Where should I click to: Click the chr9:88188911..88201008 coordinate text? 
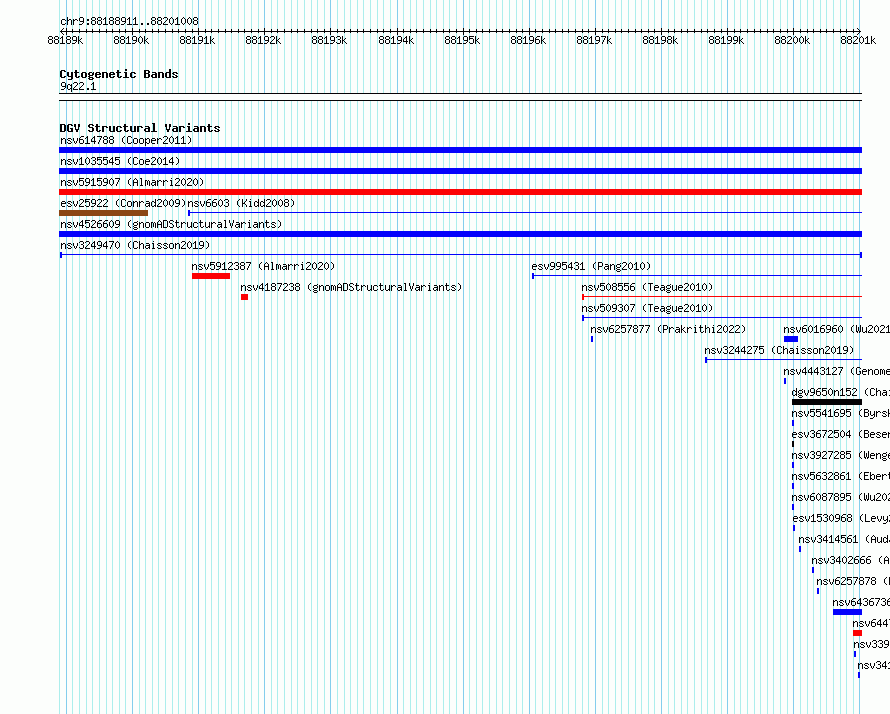129,22
